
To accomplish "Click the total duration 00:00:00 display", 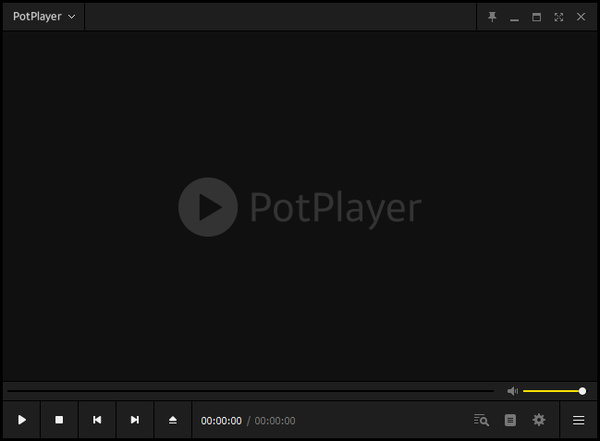I will pos(275,421).
